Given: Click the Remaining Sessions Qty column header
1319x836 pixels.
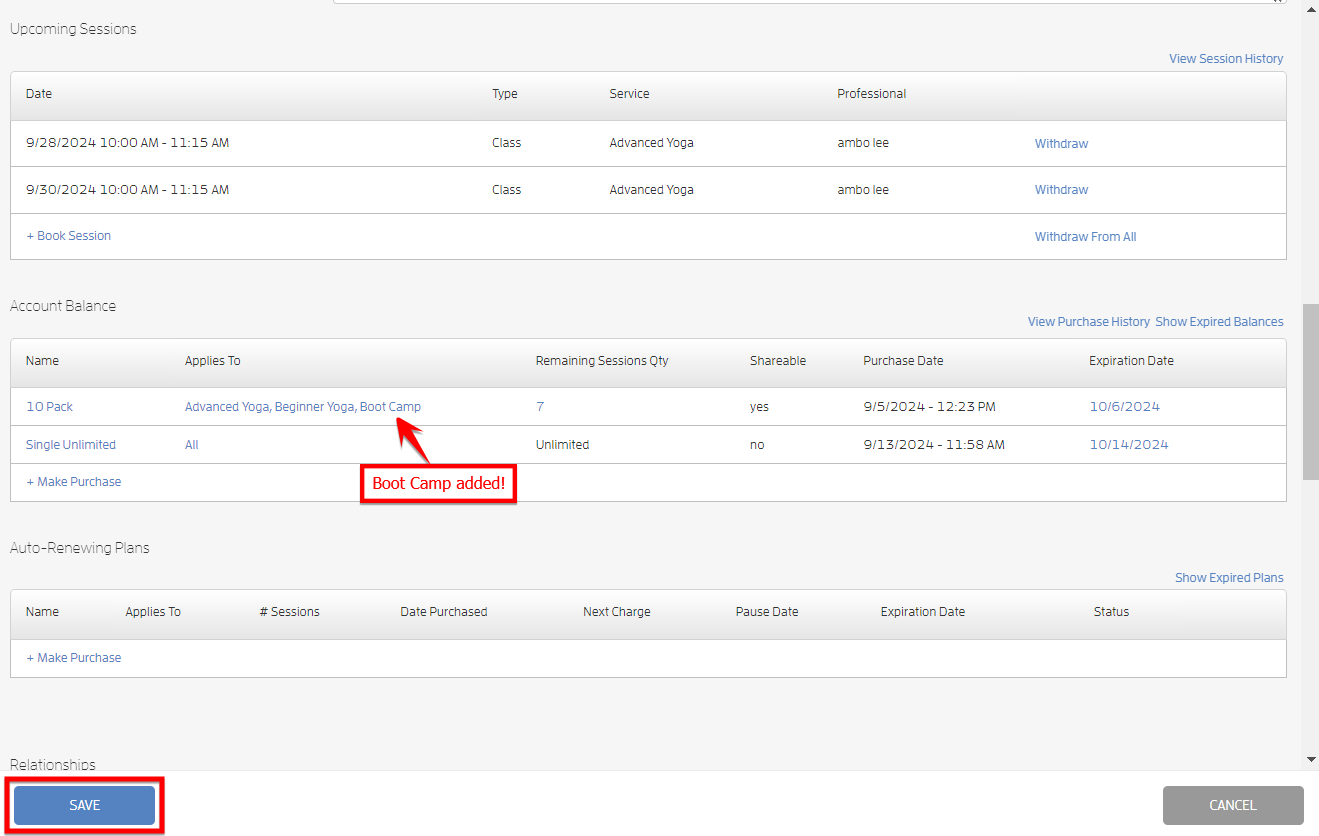Looking at the screenshot, I should click(x=602, y=361).
